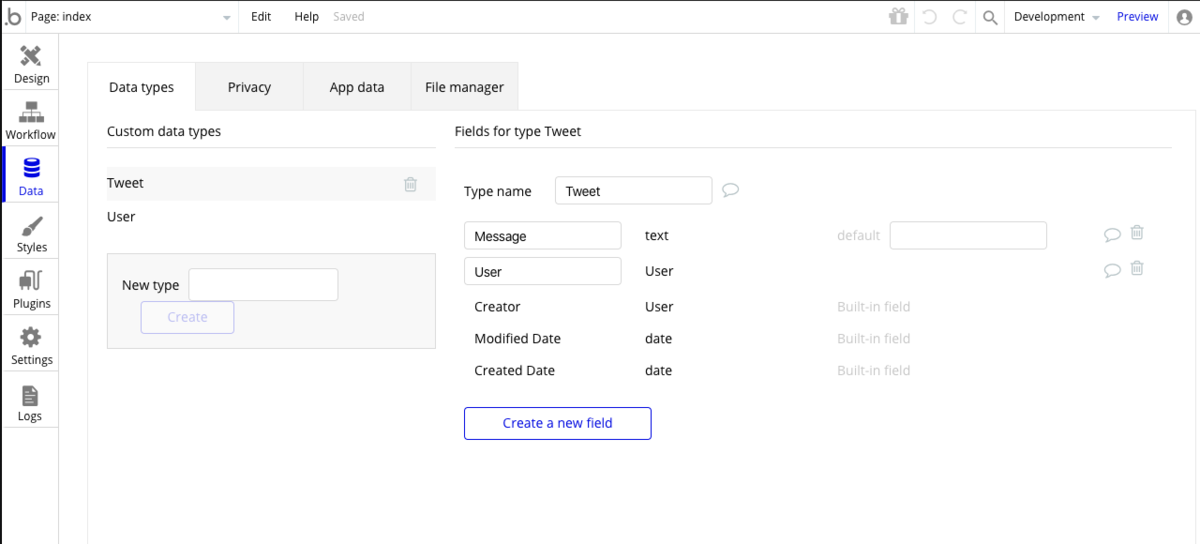
Task: Click the Preview link
Action: pyautogui.click(x=1137, y=17)
